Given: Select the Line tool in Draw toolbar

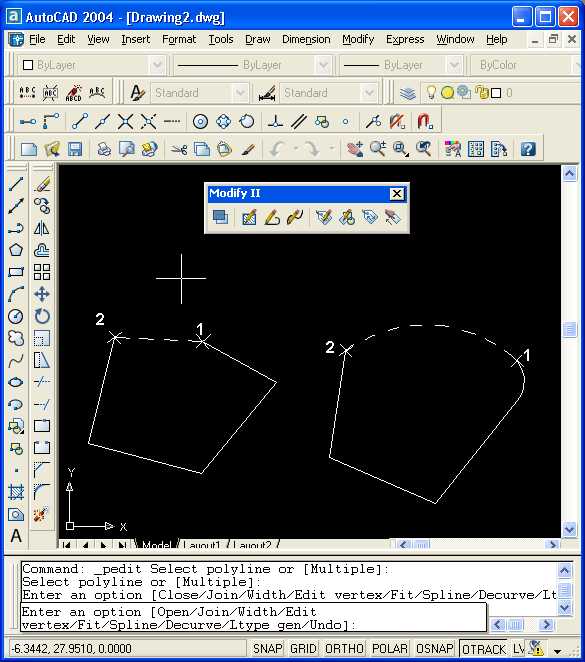Looking at the screenshot, I should 16,184.
